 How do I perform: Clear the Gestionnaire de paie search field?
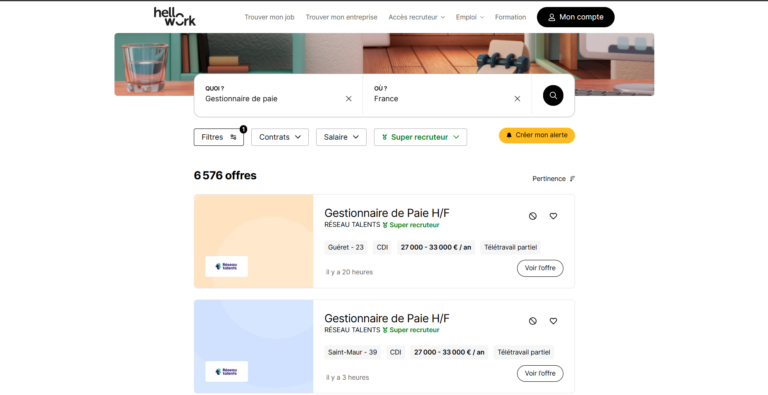349,99
